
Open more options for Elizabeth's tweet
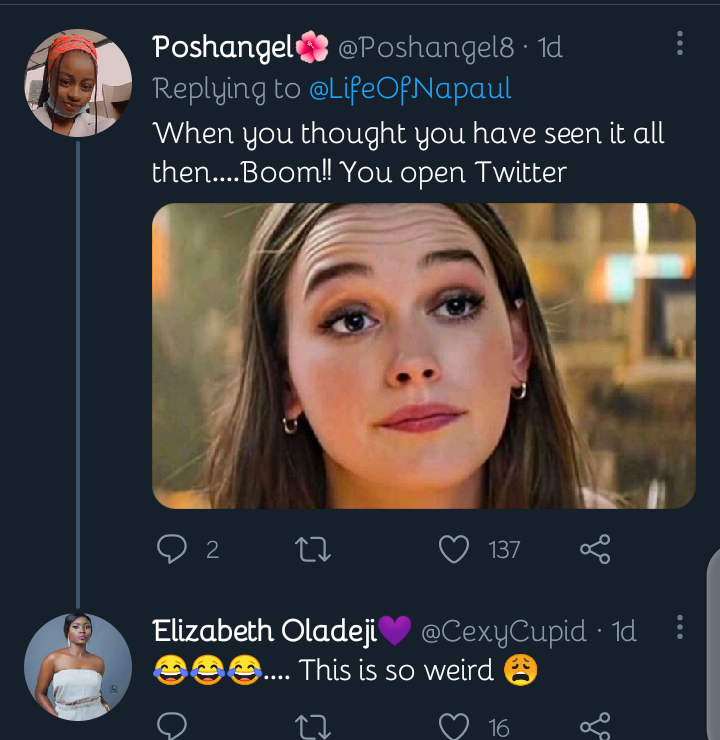(680, 627)
